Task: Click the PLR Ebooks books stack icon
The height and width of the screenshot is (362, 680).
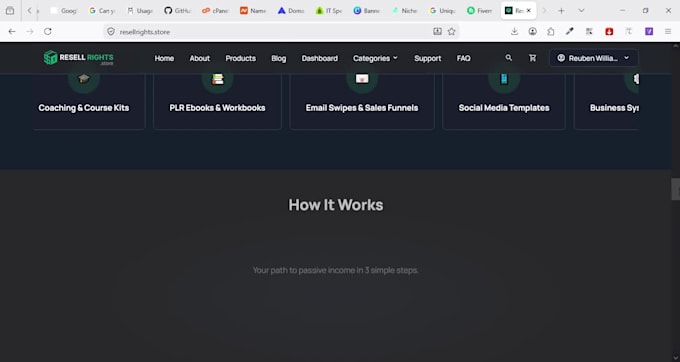Action: tap(218, 78)
